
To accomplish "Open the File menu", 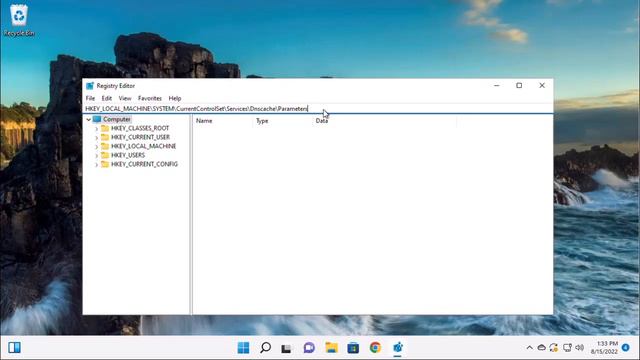I will pos(90,98).
